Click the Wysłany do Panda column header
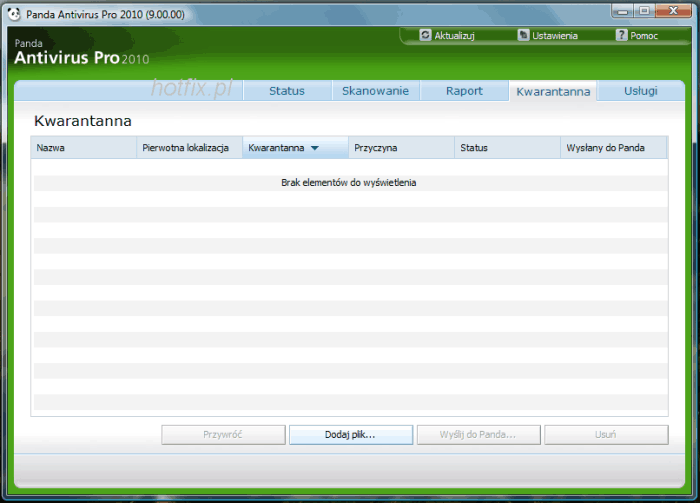Image resolution: width=700 pixels, height=503 pixels. point(613,148)
